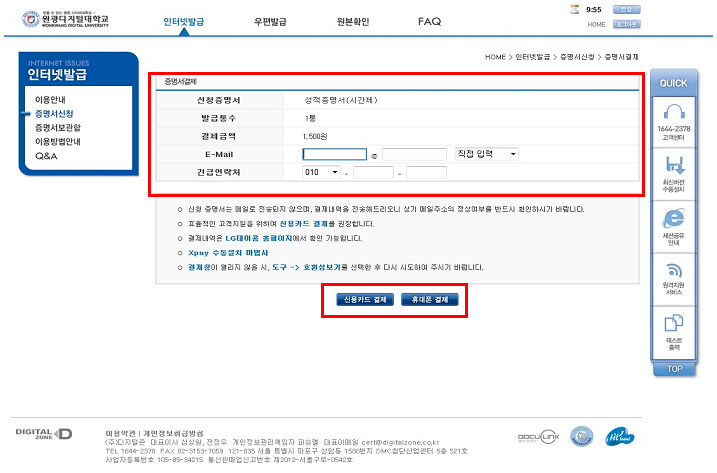The height and width of the screenshot is (473, 717).
Task: Click the Digital Zone footer logo
Action: pyautogui.click(x=44, y=434)
